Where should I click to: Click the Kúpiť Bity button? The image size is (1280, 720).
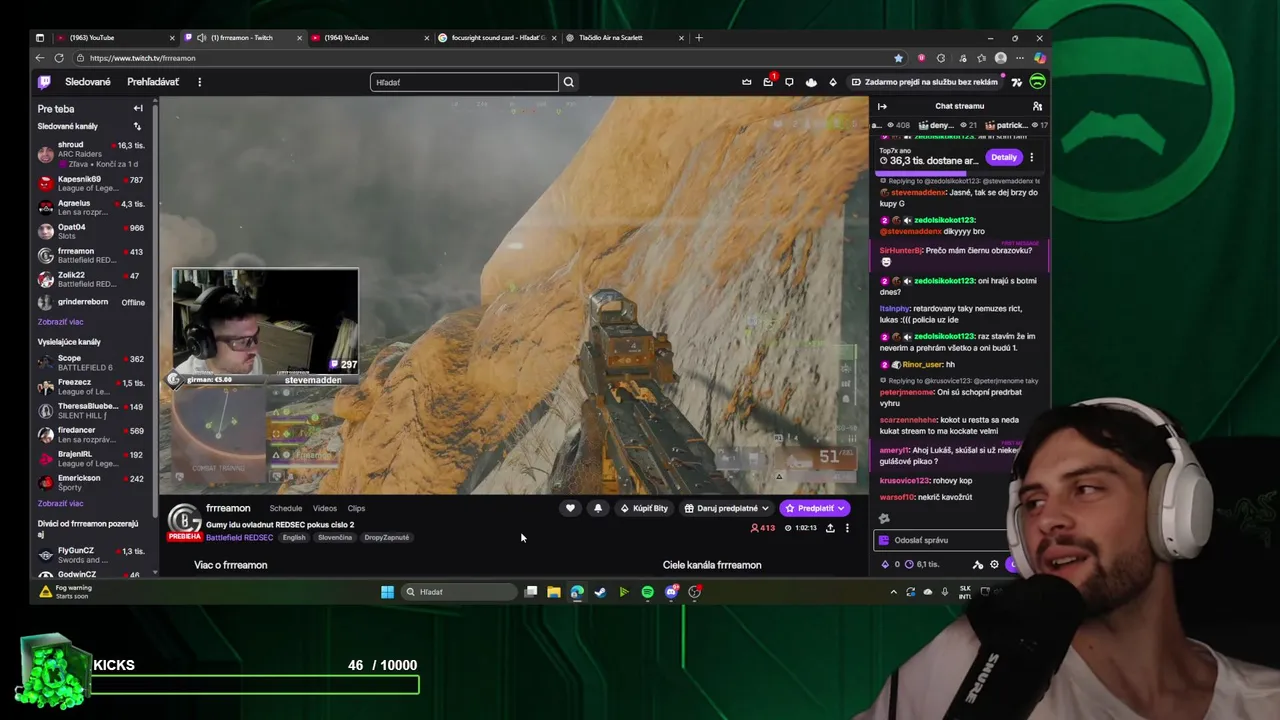644,508
